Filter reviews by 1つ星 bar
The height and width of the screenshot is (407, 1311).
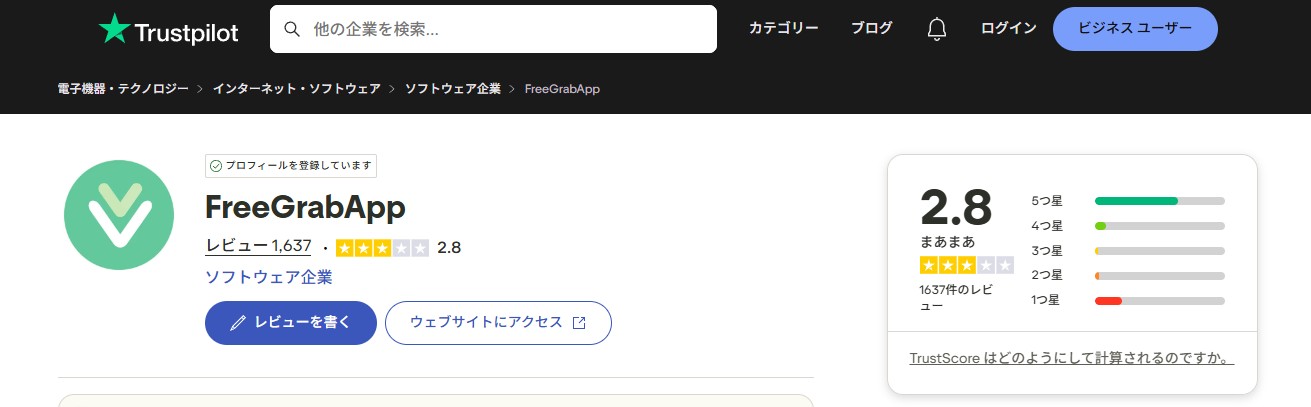click(1159, 300)
